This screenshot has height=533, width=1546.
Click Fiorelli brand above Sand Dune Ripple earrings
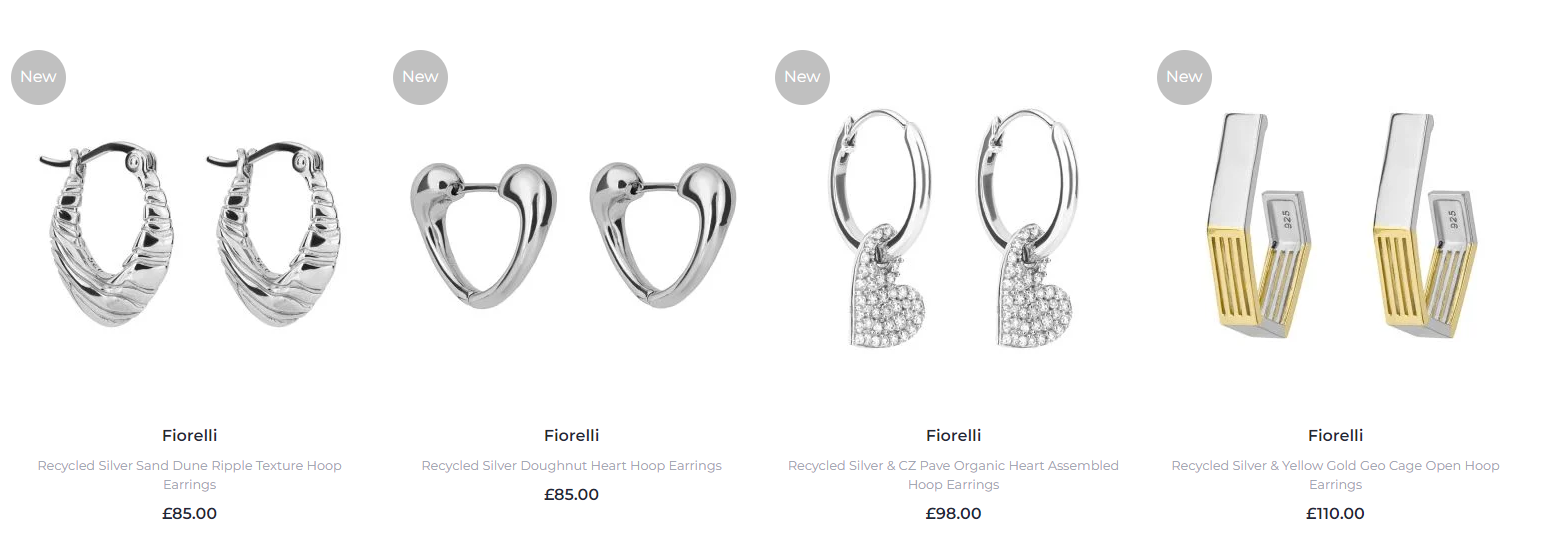click(189, 436)
